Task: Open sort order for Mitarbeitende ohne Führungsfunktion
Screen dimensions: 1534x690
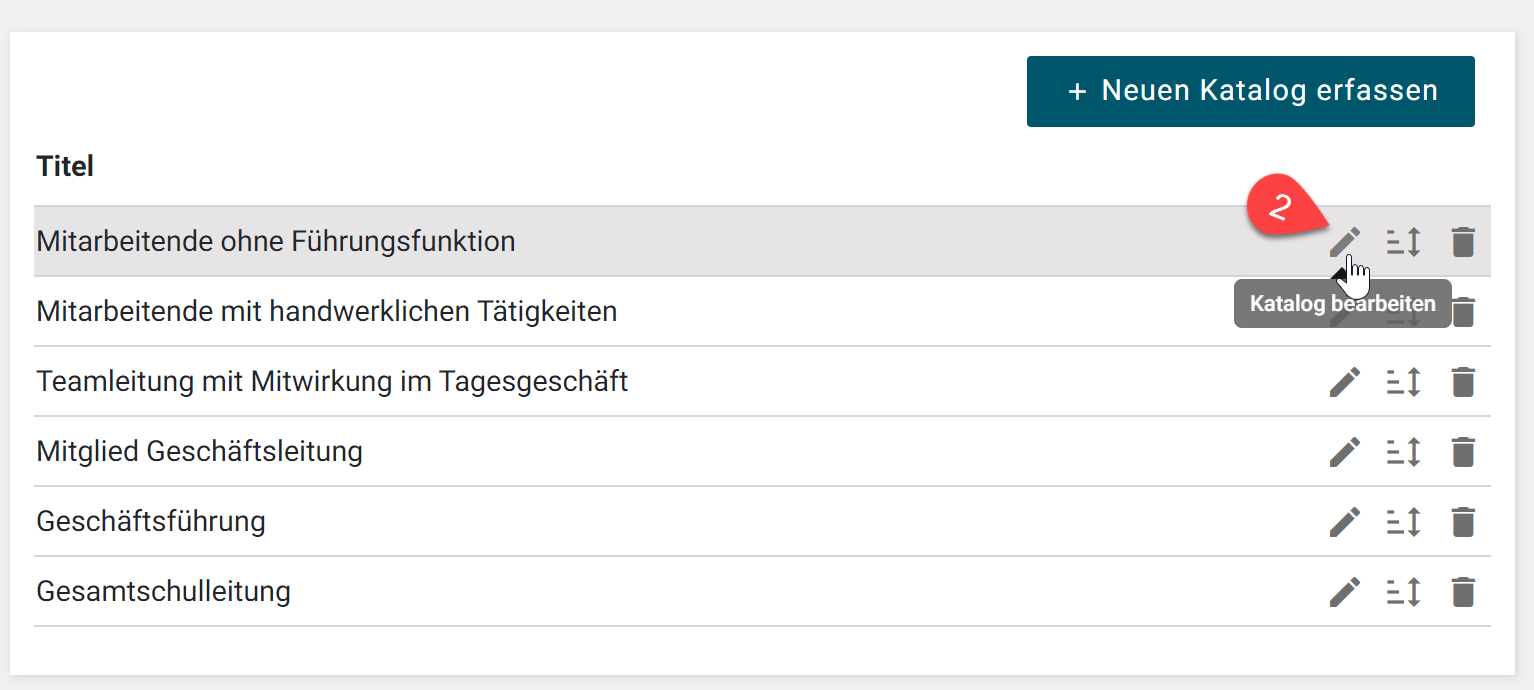Action: (1403, 241)
